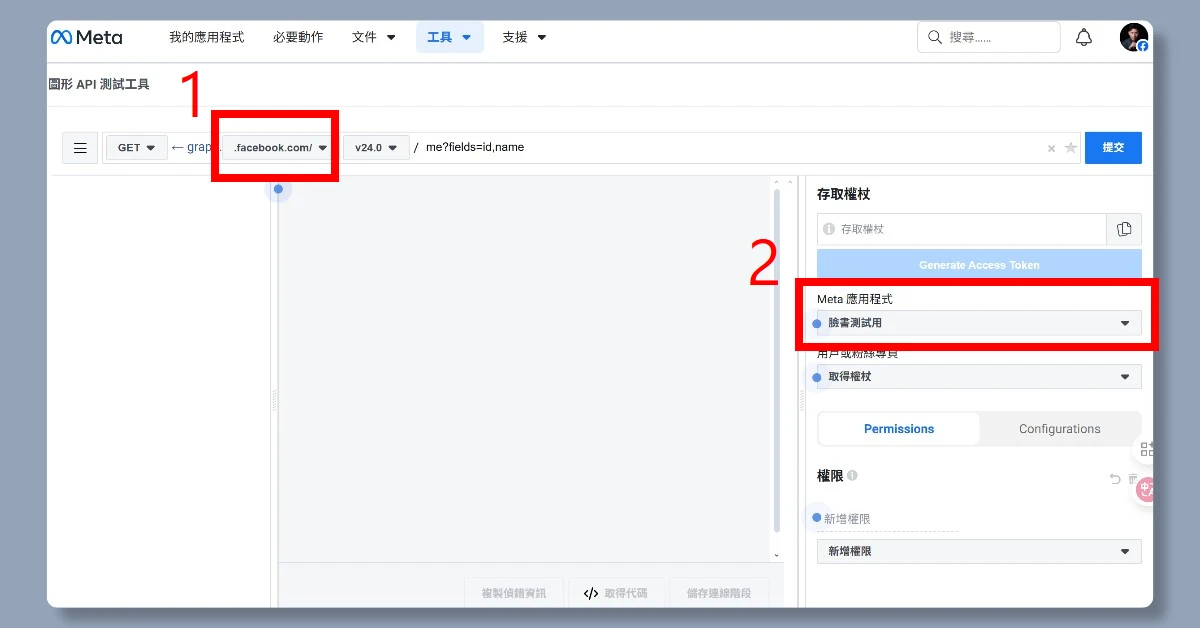
Task: Open the profile avatar menu
Action: tap(1133, 38)
